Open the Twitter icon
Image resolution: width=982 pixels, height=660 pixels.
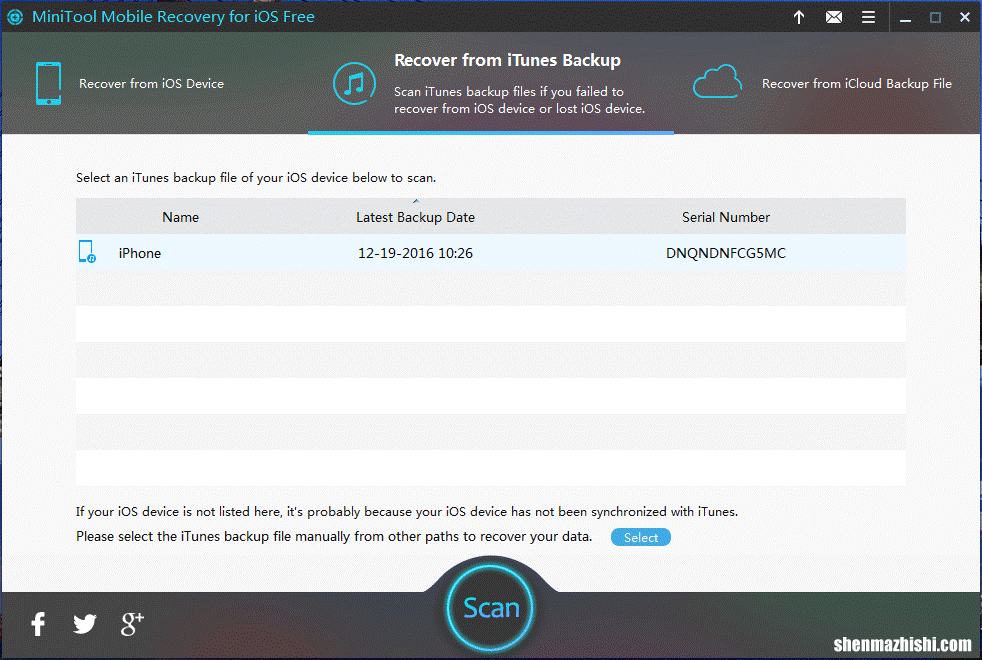click(85, 624)
